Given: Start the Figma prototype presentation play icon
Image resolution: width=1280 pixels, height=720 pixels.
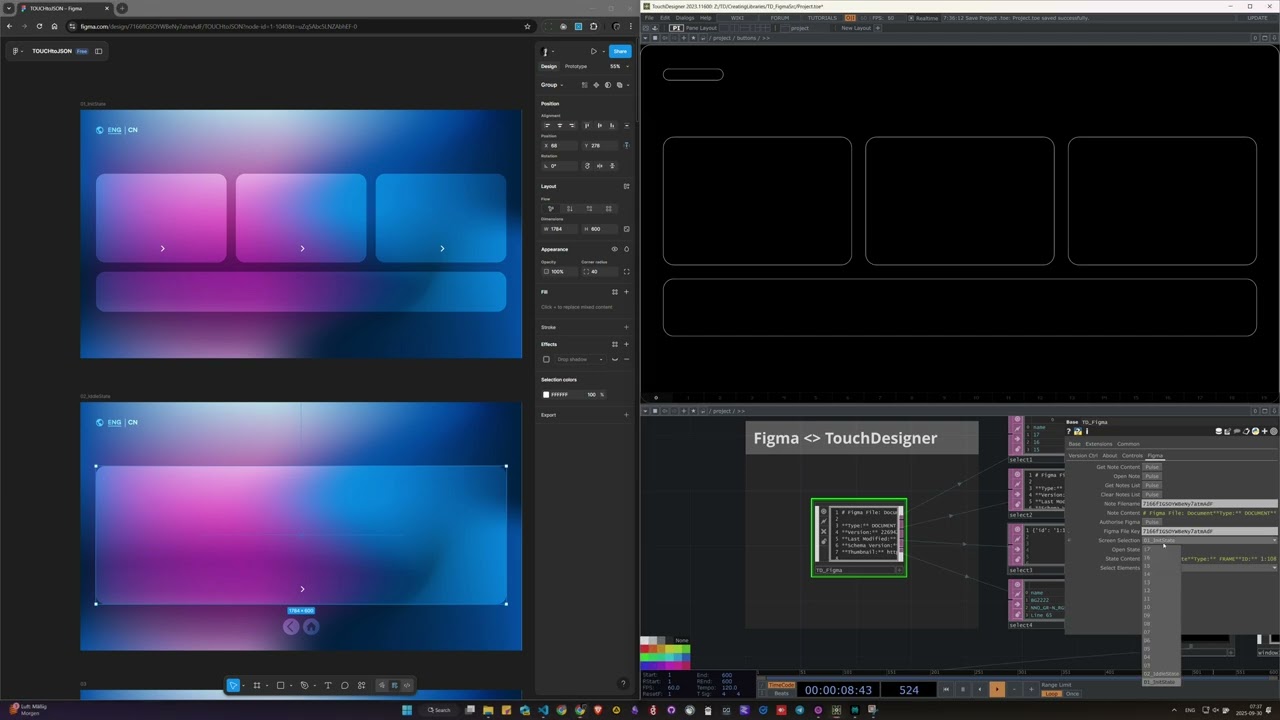Looking at the screenshot, I should pyautogui.click(x=594, y=51).
